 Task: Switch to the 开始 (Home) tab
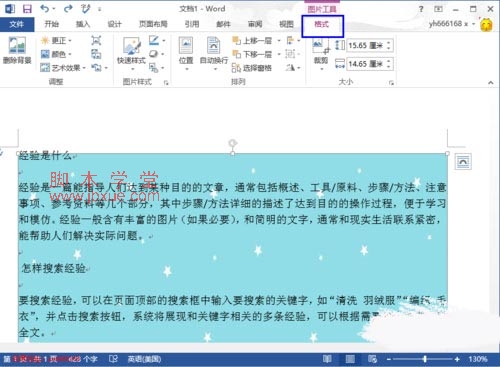click(52, 24)
